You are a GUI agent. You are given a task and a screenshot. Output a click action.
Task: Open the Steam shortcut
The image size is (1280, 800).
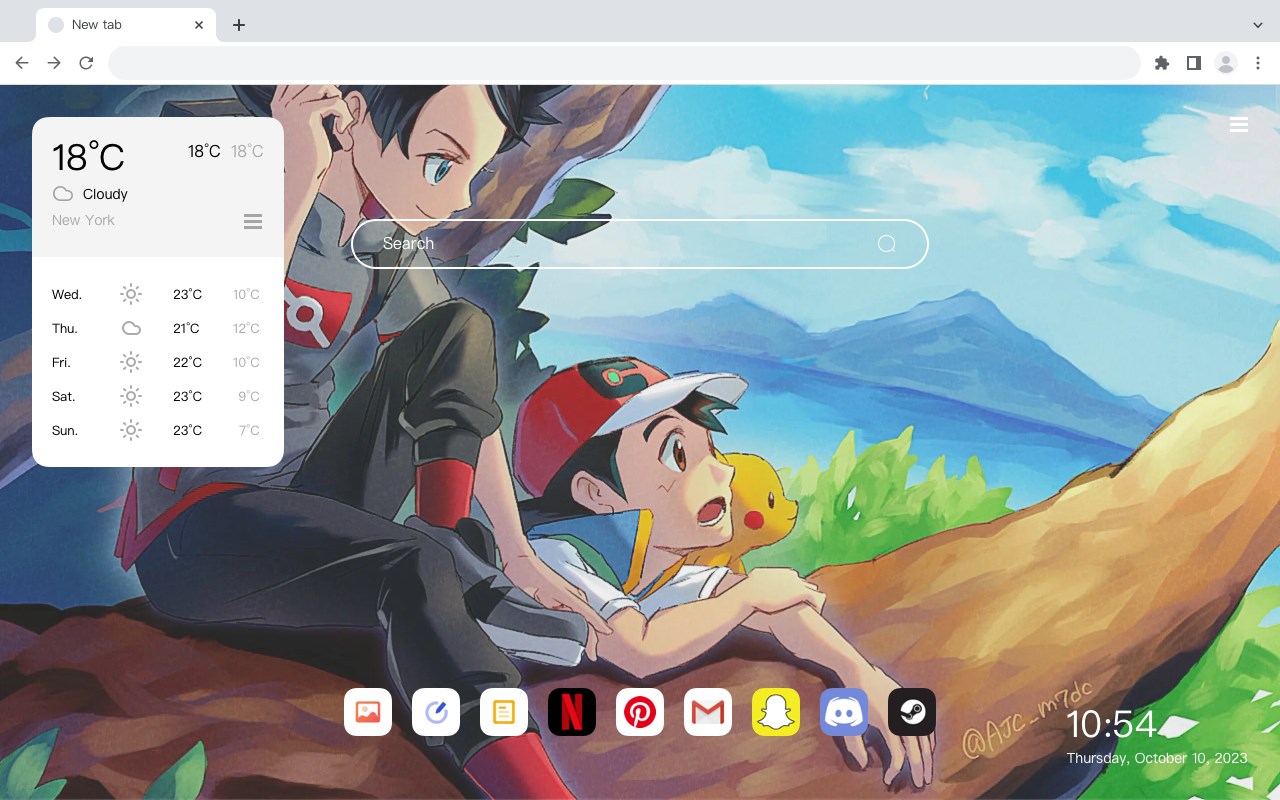point(912,712)
